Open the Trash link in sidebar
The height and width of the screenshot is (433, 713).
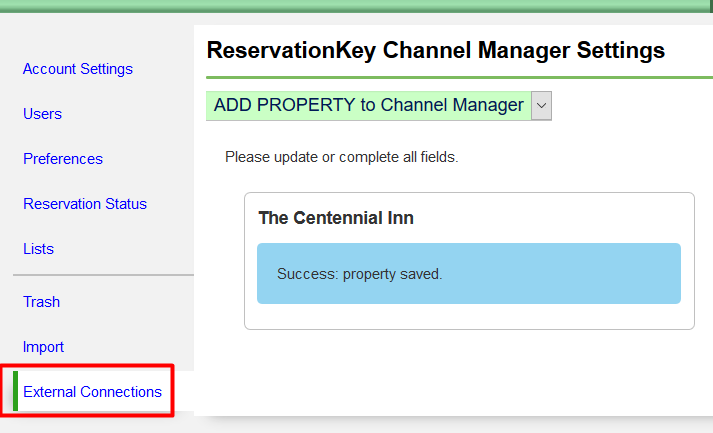(41, 302)
